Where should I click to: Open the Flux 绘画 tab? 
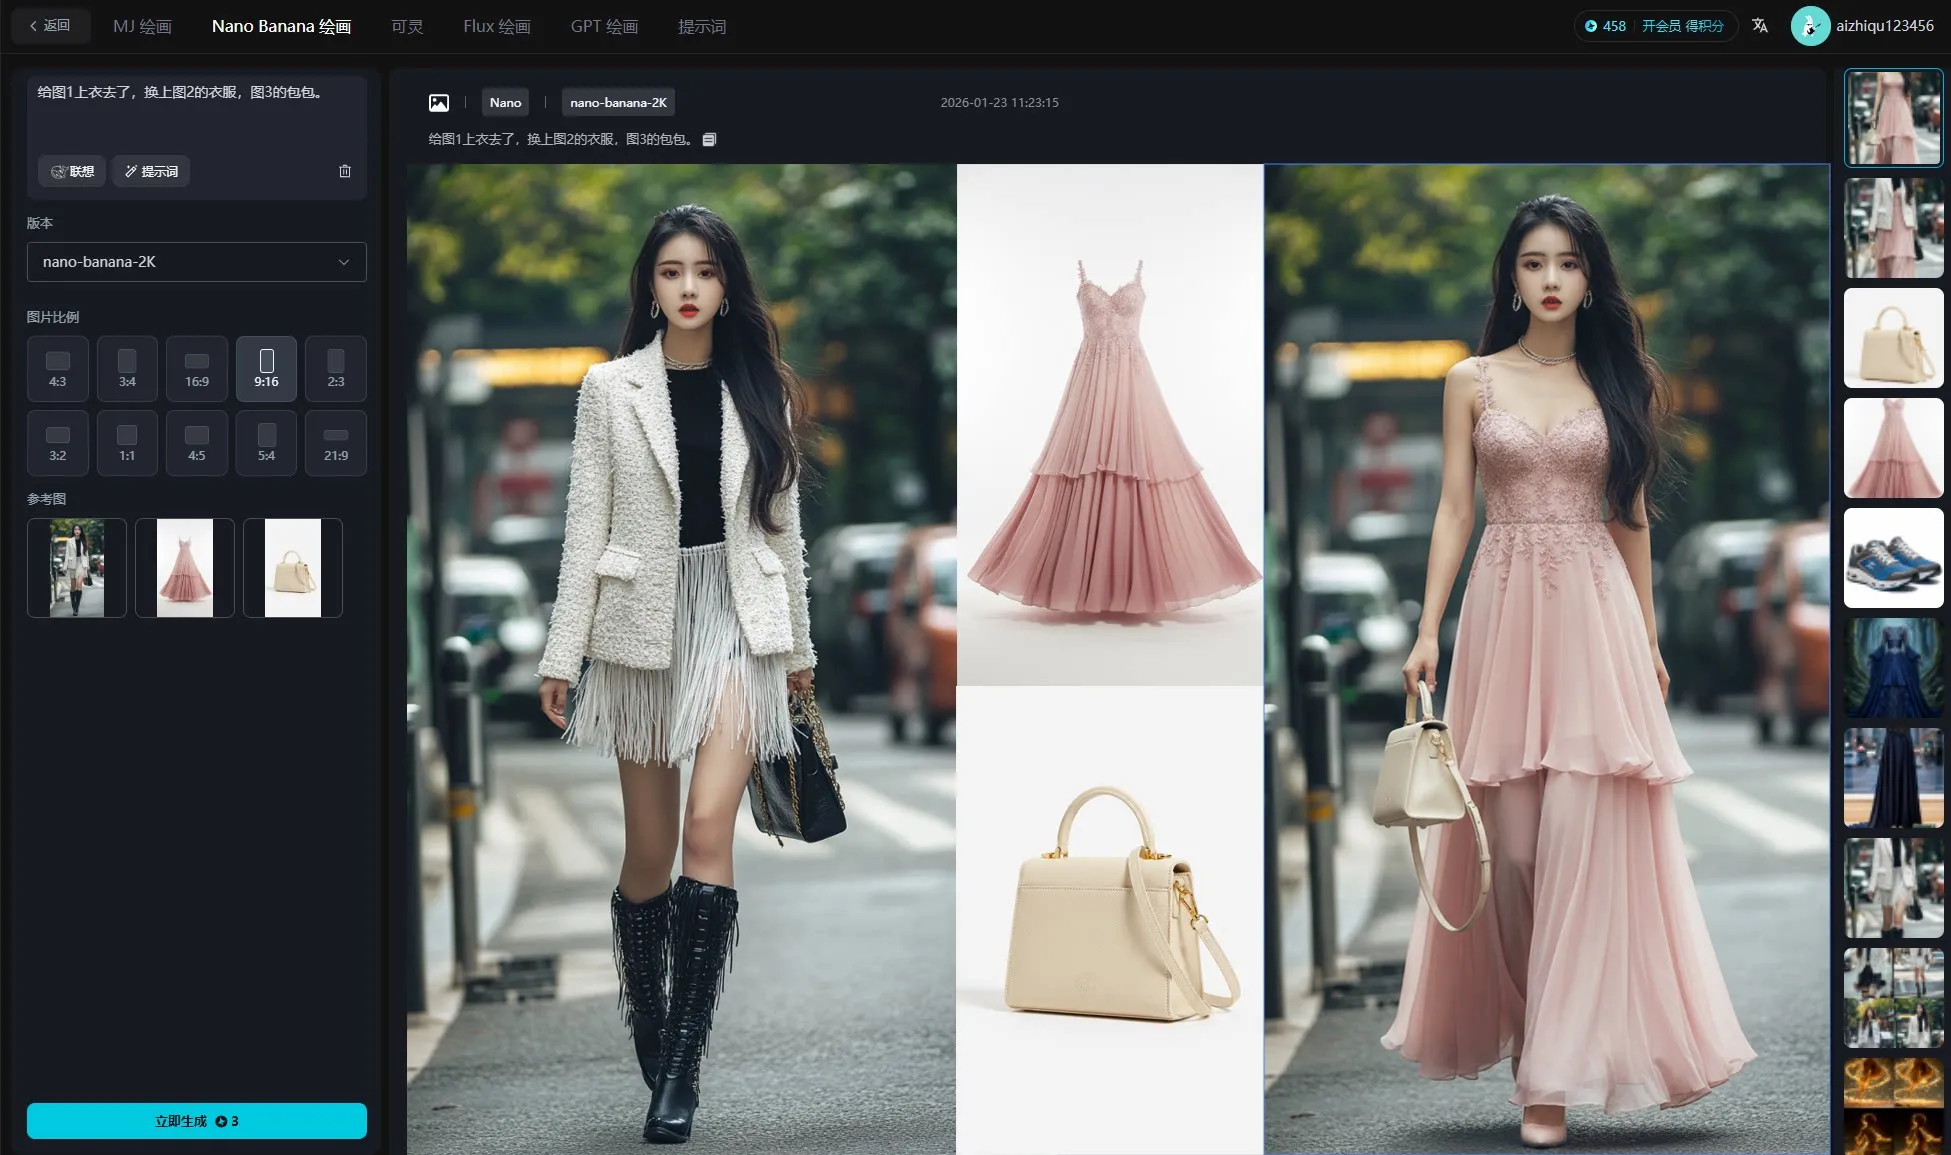[496, 27]
